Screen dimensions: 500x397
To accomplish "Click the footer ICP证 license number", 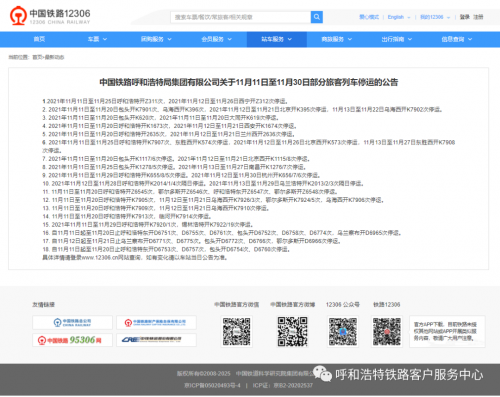I will [x=283, y=385].
